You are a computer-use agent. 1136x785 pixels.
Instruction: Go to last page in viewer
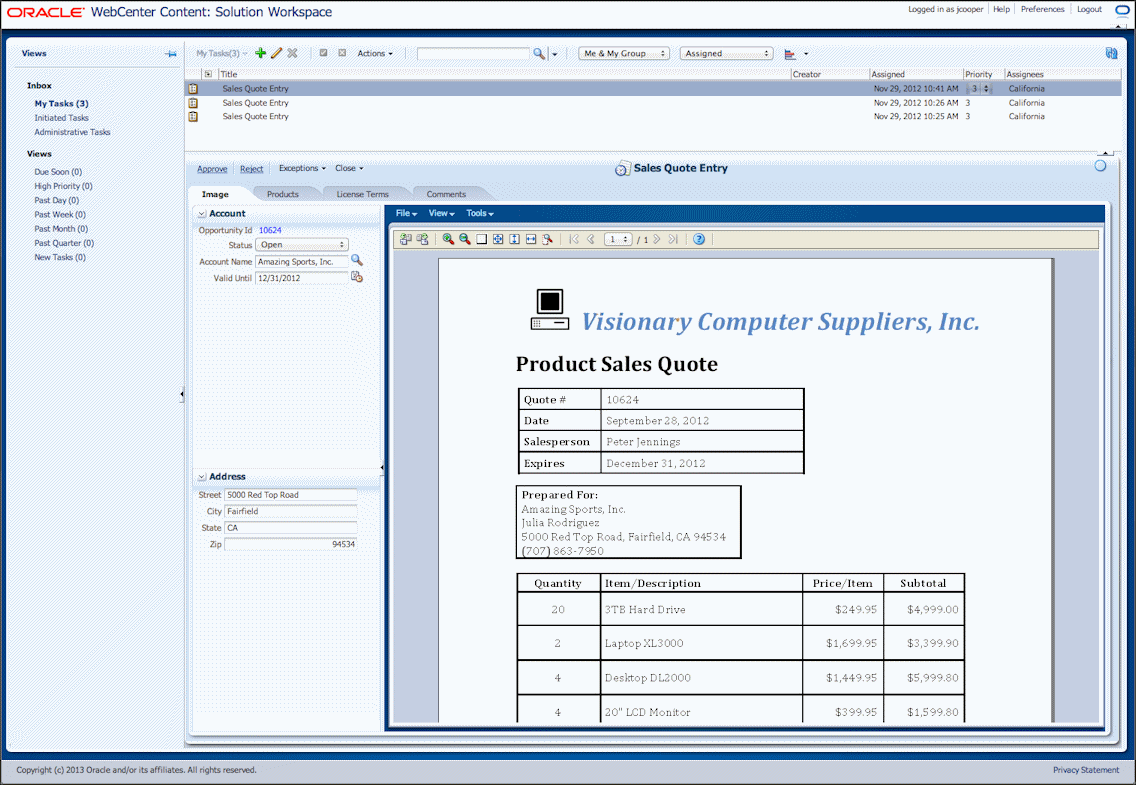point(673,239)
